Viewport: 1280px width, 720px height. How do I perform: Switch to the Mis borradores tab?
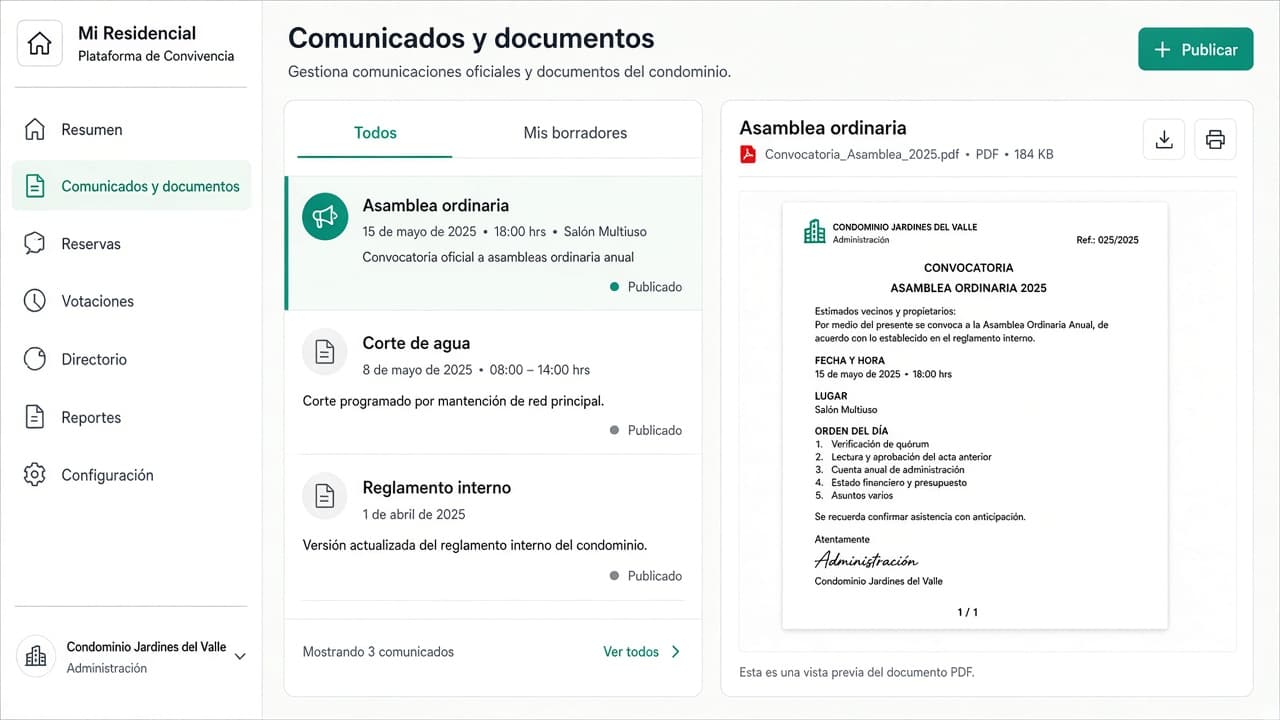click(x=575, y=133)
